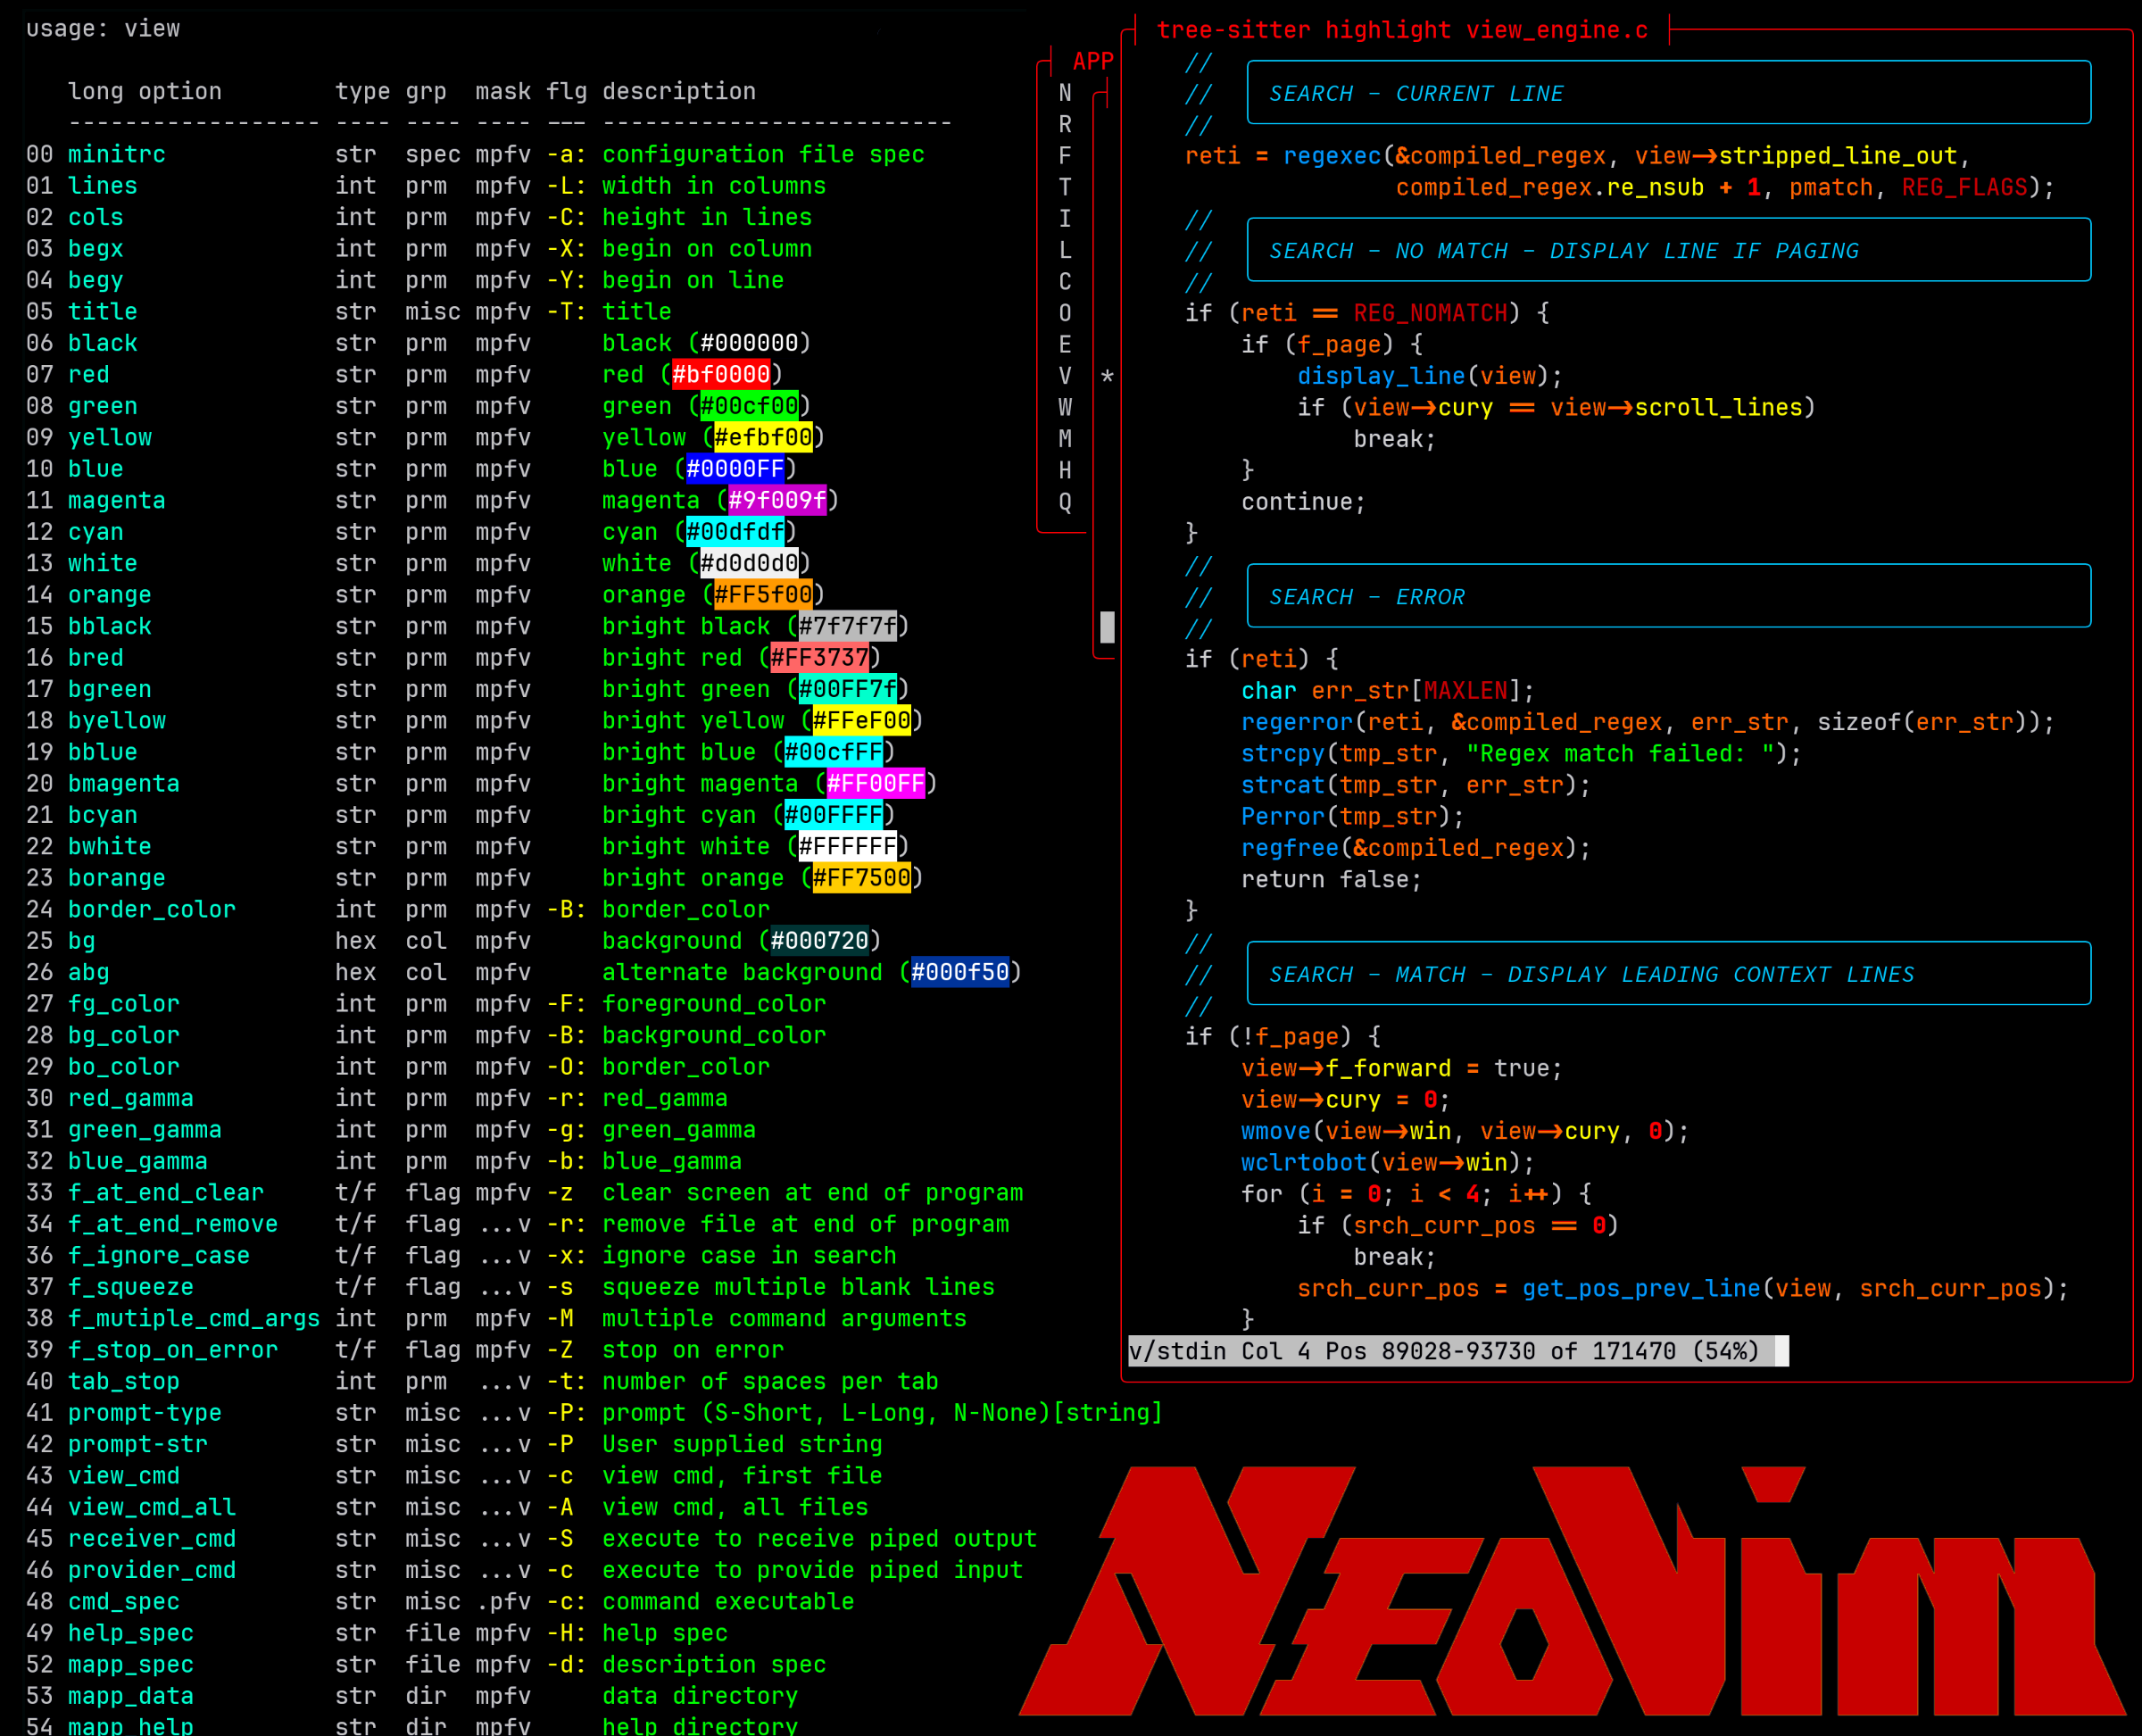Select the Q entry in APP menu

point(1065,502)
